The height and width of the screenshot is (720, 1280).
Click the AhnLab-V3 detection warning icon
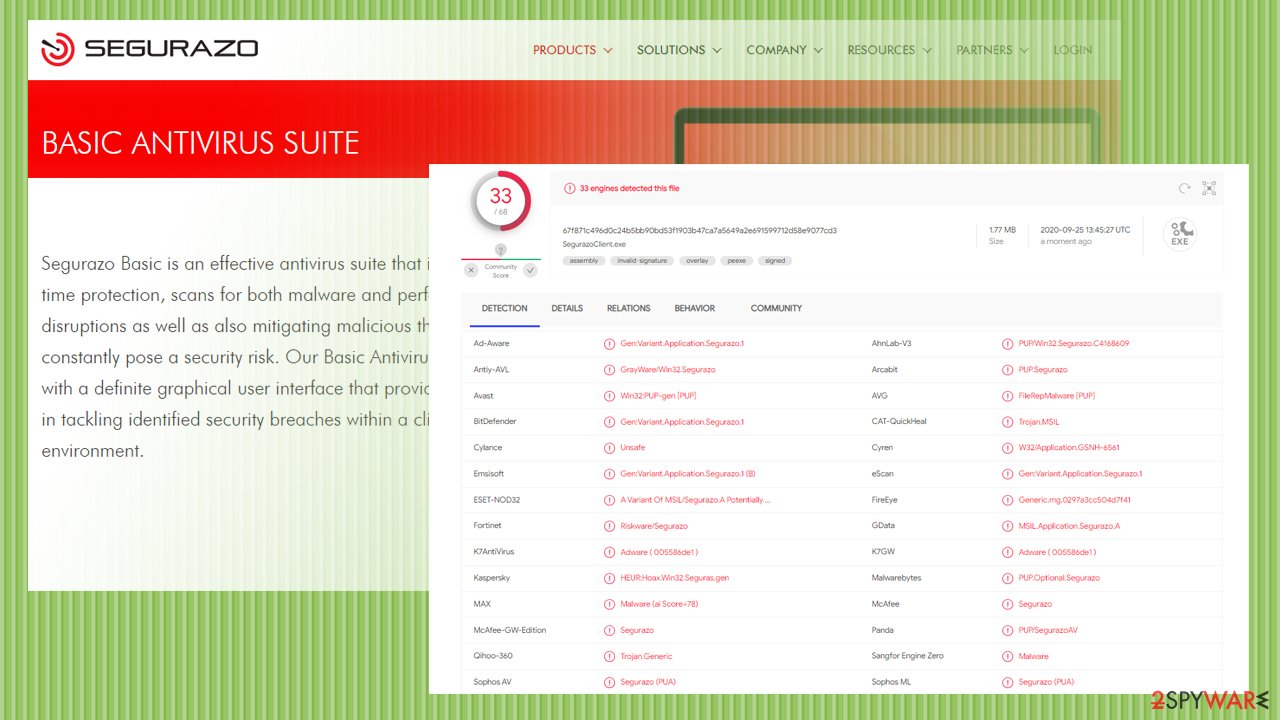(x=1007, y=343)
